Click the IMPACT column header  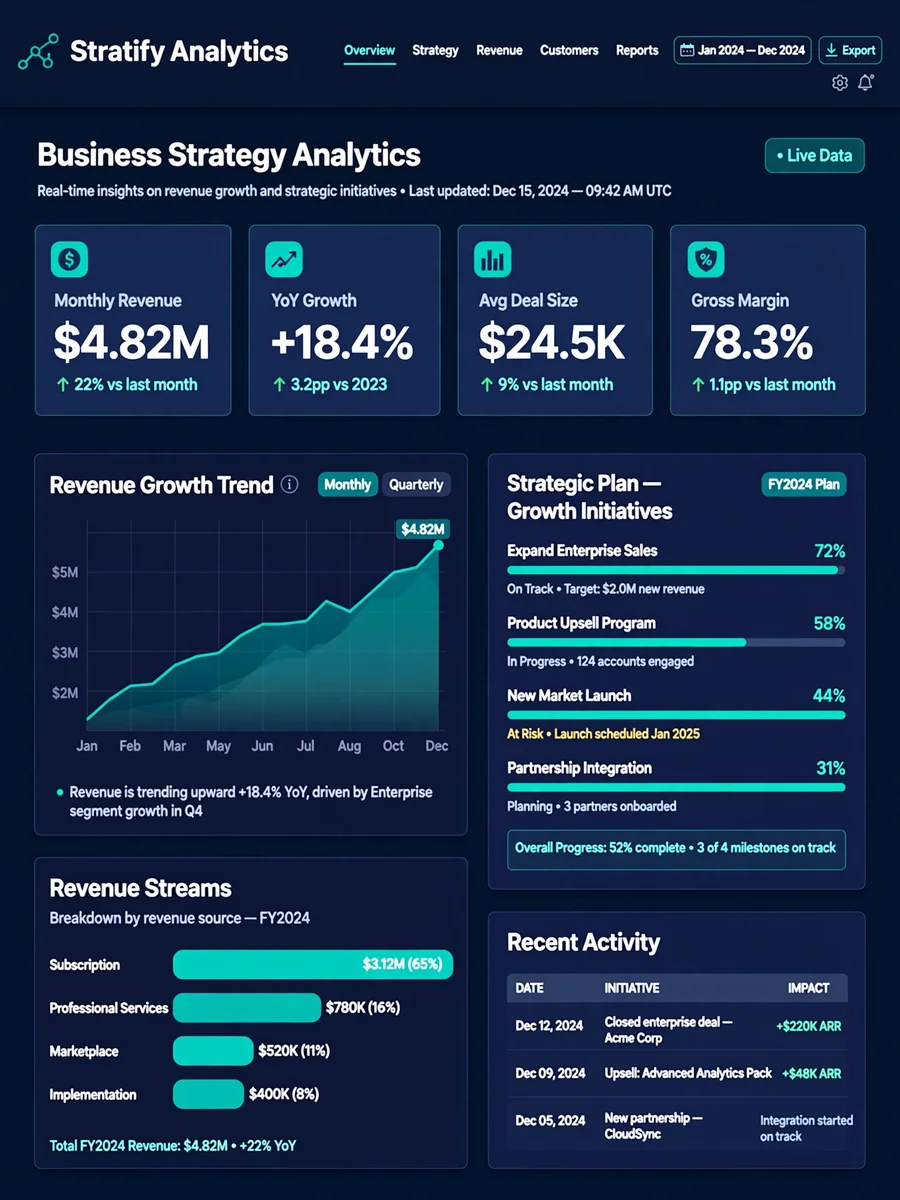[808, 988]
